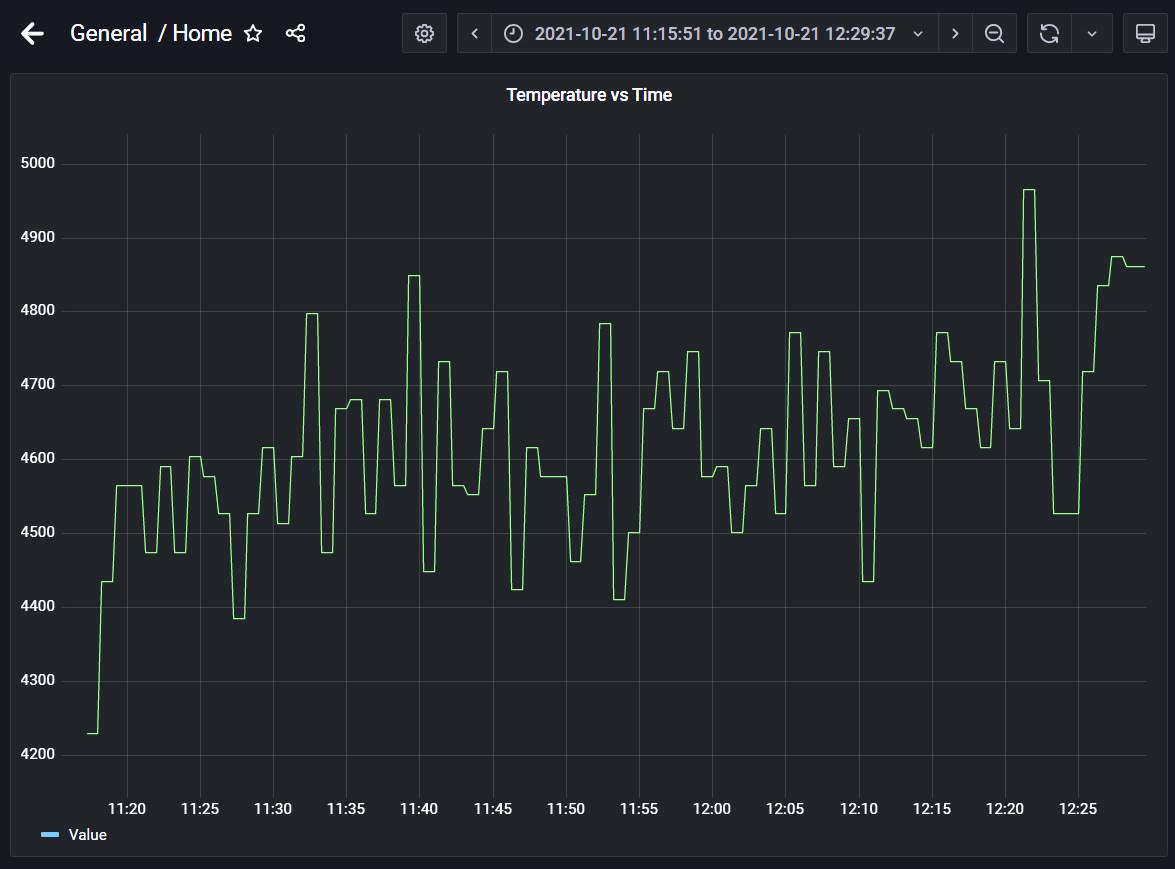
Task: Shift the time range forward
Action: [955, 33]
